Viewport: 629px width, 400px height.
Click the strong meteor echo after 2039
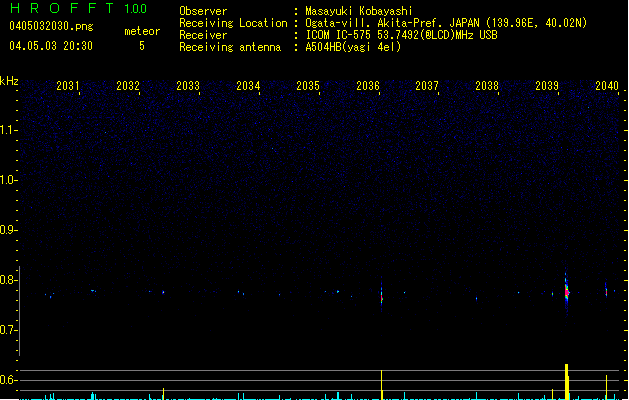[566, 292]
